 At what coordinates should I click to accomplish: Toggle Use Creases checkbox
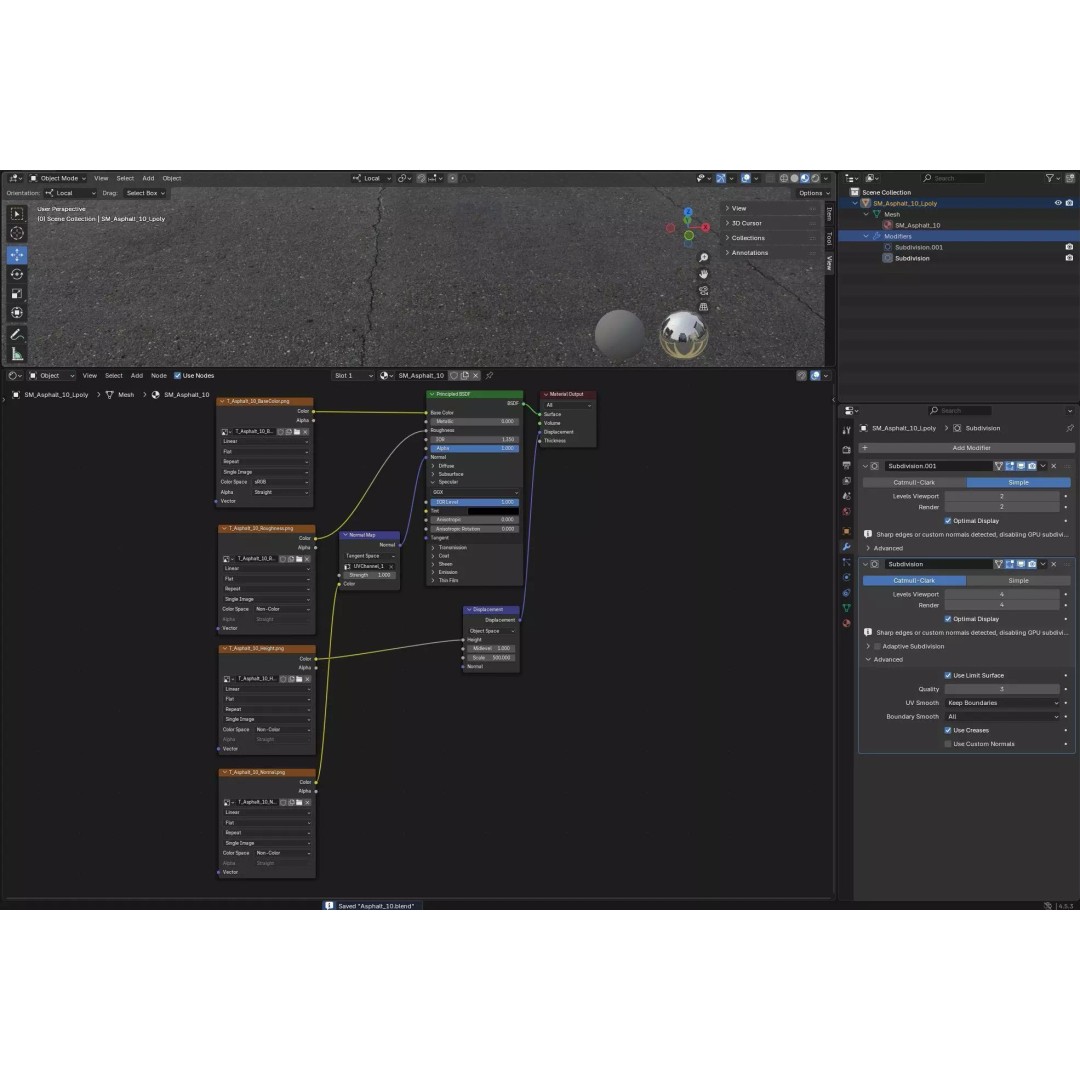click(948, 731)
